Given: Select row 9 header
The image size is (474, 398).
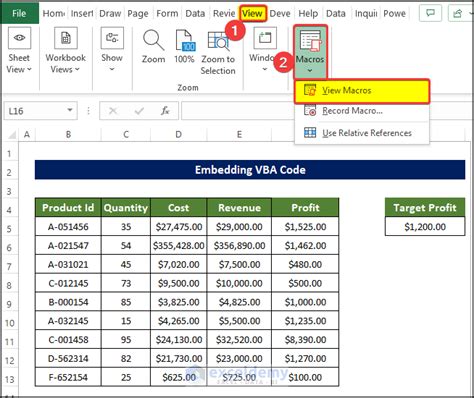Looking at the screenshot, I should pyautogui.click(x=10, y=304).
